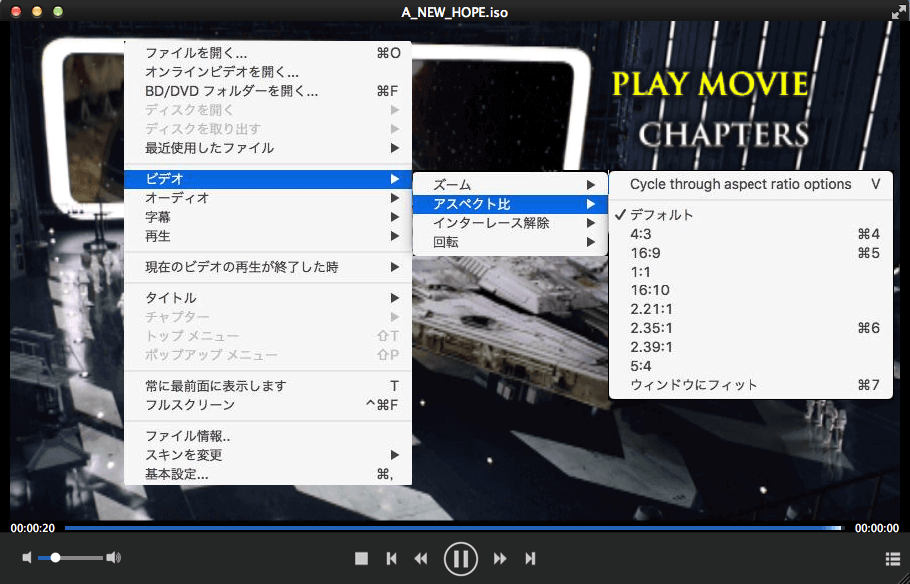The width and height of the screenshot is (910, 584).
Task: Choose 2.21:1 aspect ratio
Action: point(751,309)
